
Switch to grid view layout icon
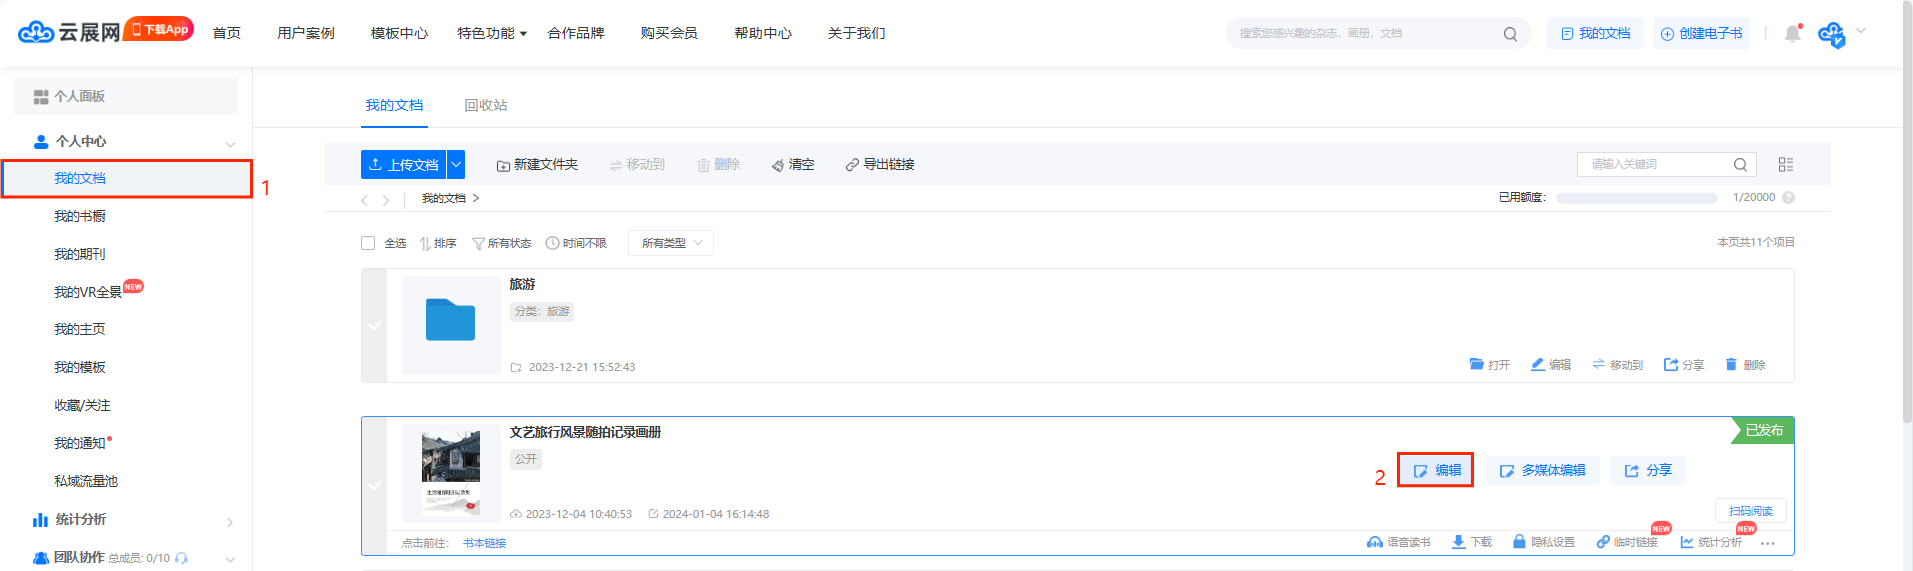[1785, 165]
